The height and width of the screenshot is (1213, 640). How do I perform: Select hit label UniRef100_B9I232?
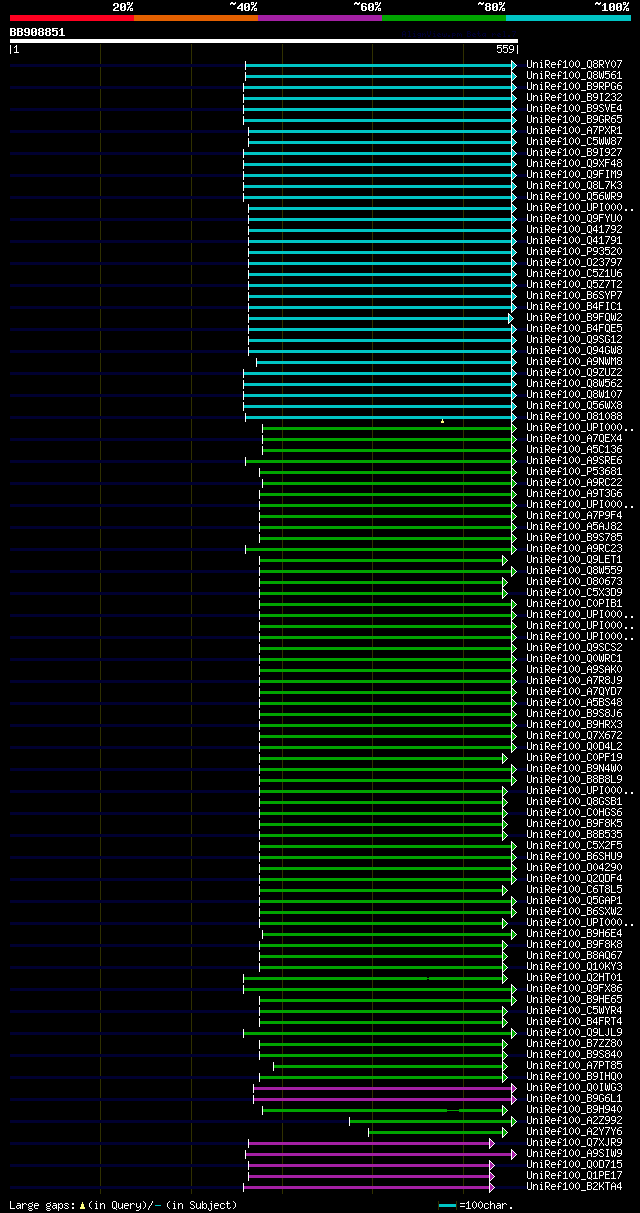click(x=574, y=97)
